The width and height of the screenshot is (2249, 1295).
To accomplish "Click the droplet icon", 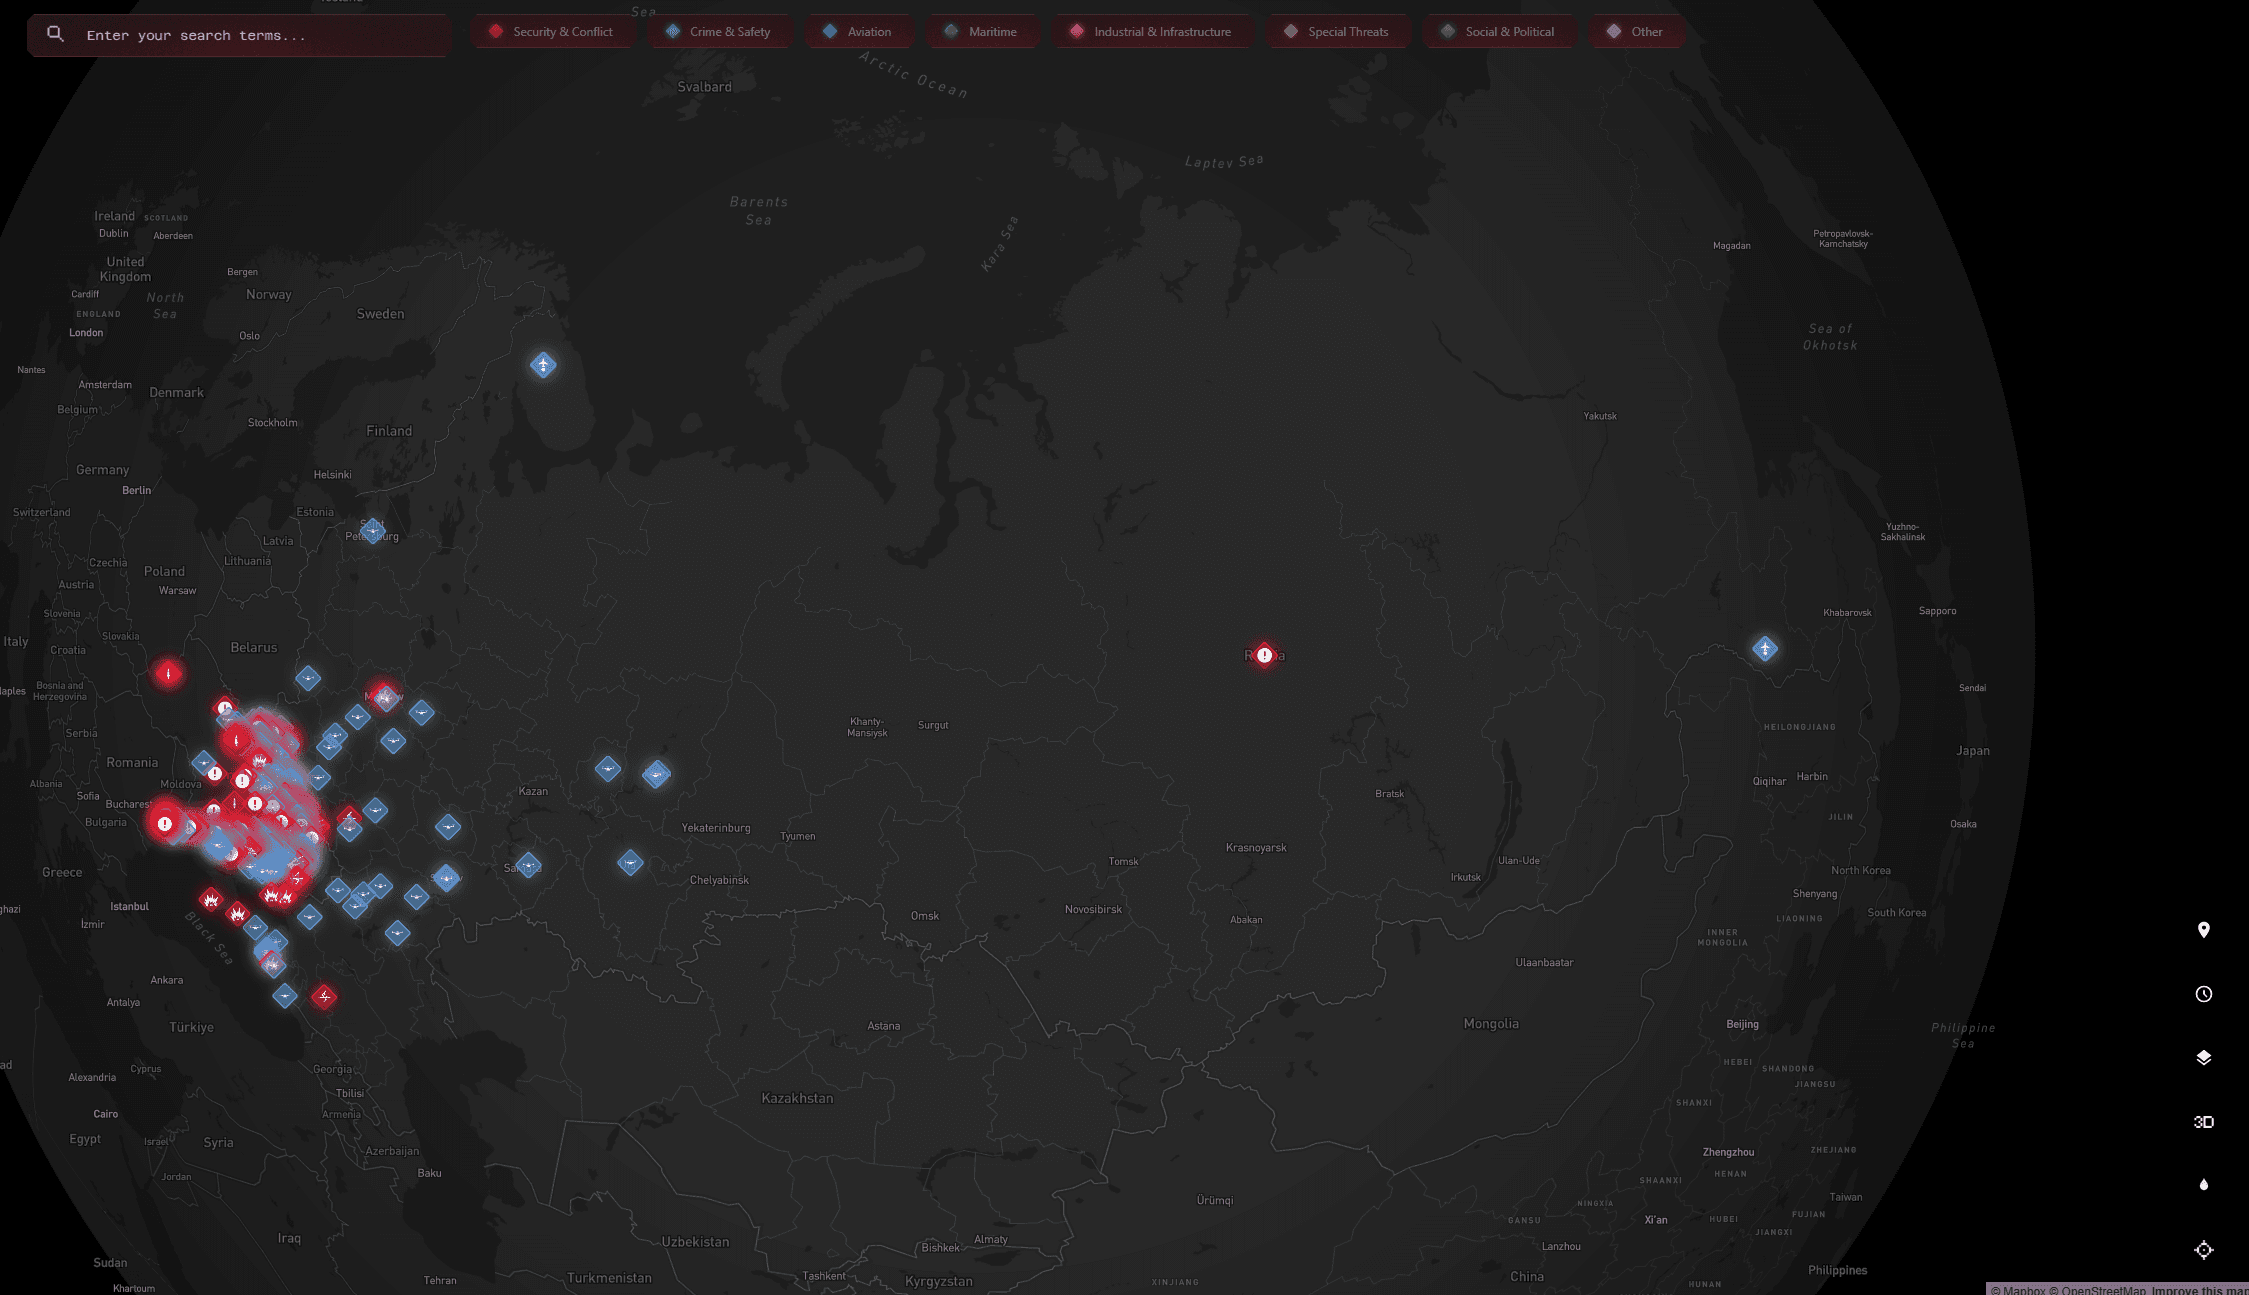I will (x=2203, y=1185).
